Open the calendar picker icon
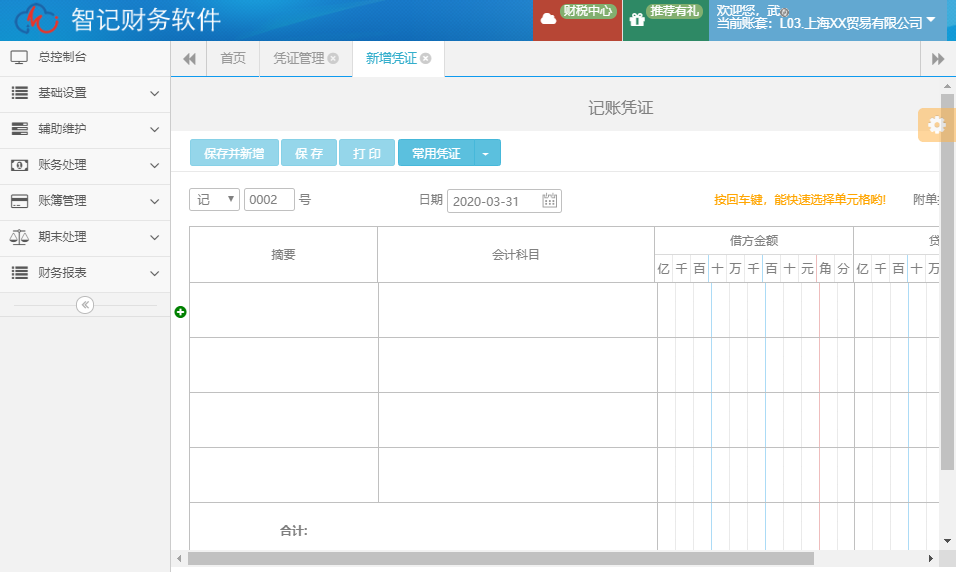Image resolution: width=956 pixels, height=572 pixels. tap(549, 200)
